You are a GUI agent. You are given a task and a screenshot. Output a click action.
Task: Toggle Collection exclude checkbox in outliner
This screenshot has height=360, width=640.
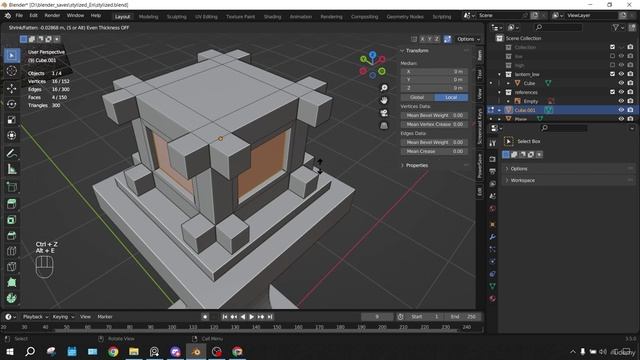[x=612, y=47]
